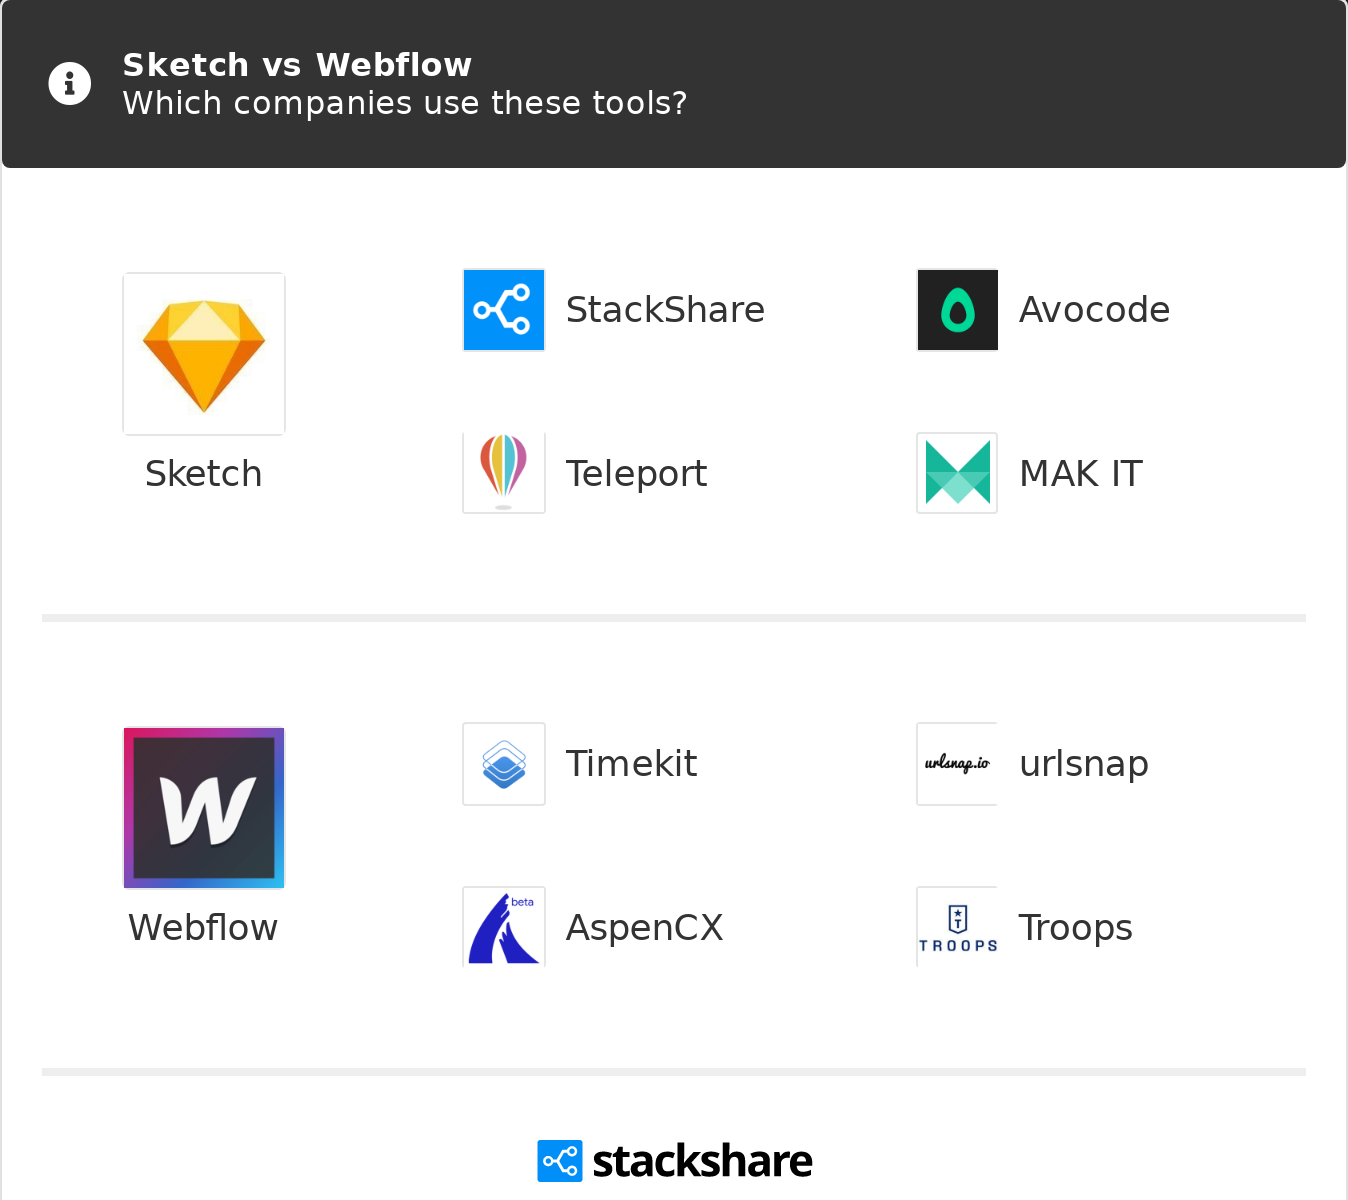The image size is (1348, 1200).
Task: Open the Webflow W logo
Action: (x=204, y=808)
